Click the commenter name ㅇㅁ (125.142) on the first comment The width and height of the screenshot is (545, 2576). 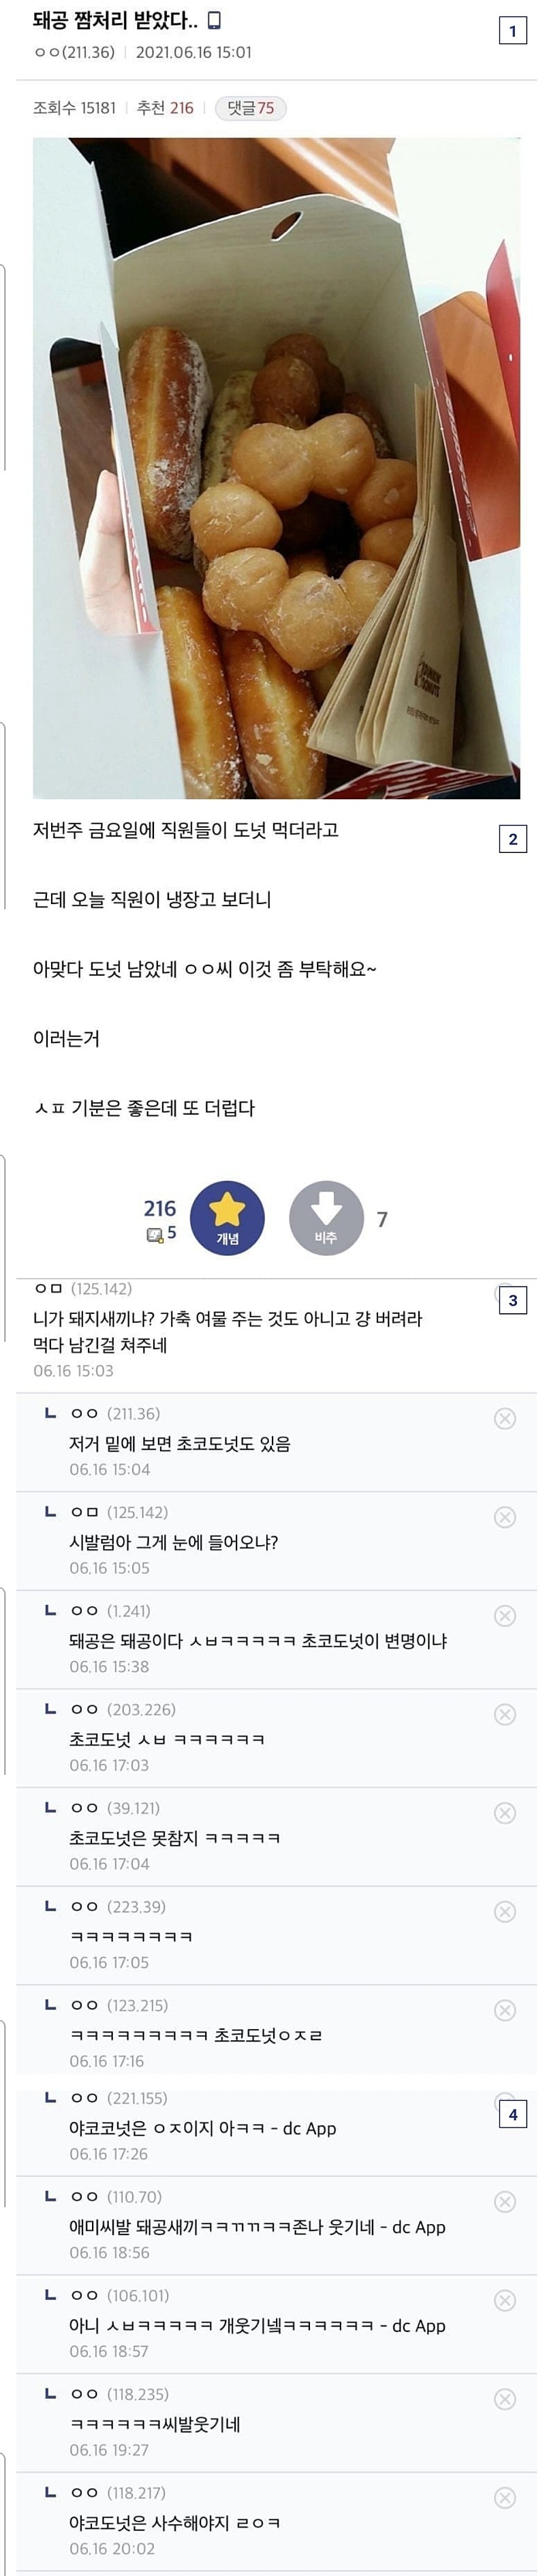[83, 1289]
